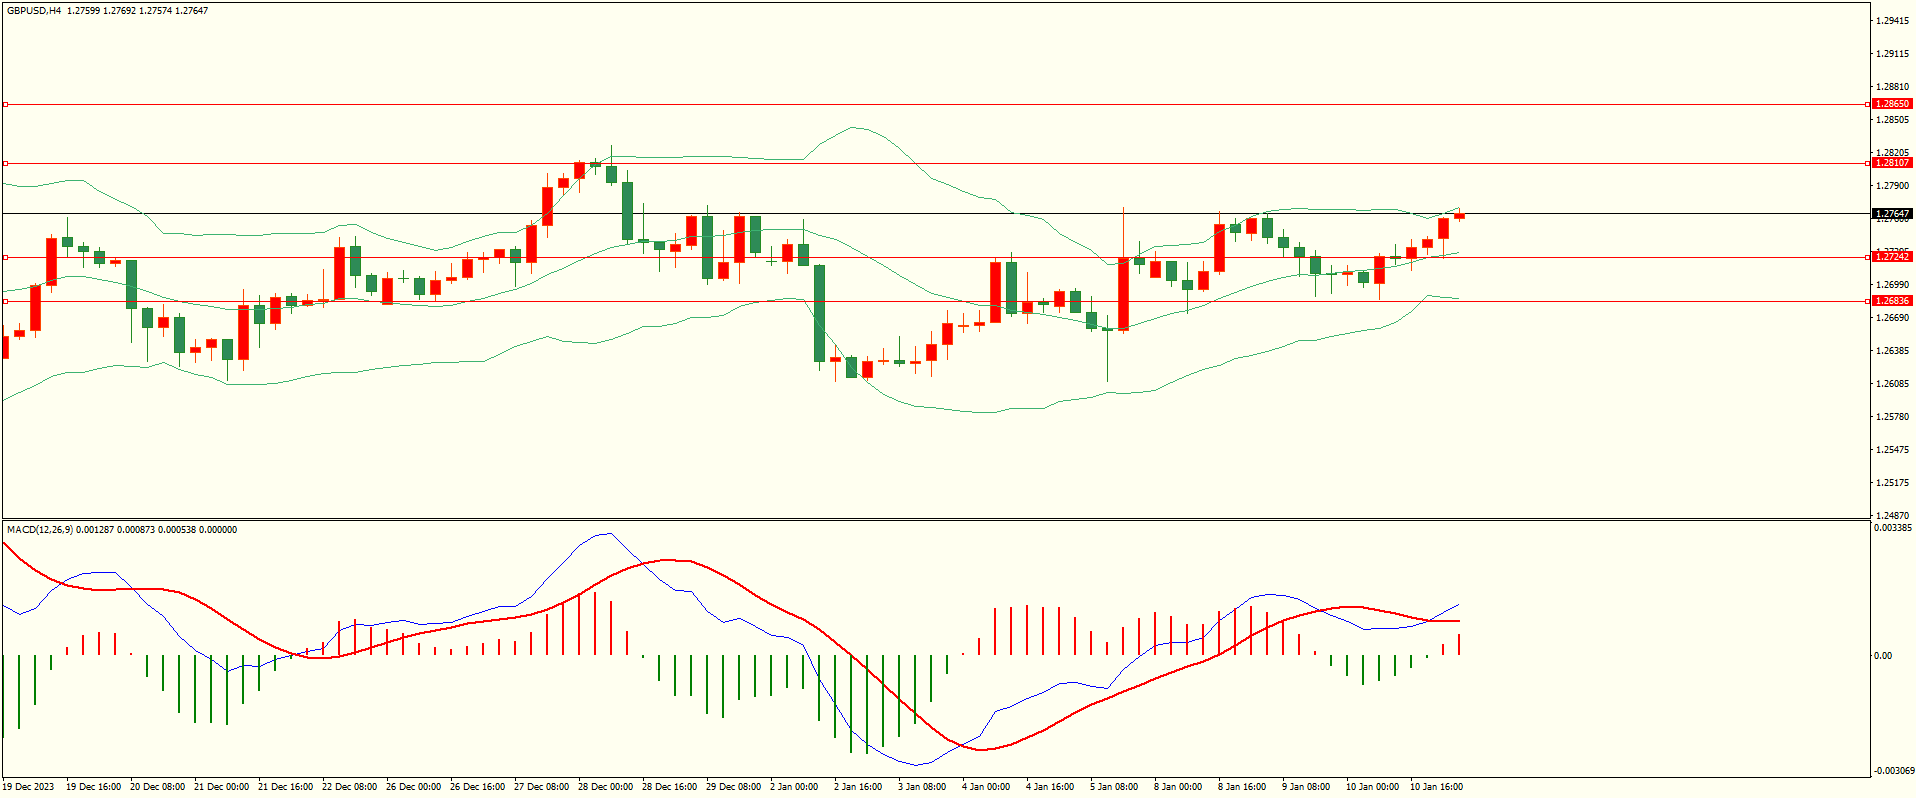Select the 1.26836 price level tag
Screen dimensions: 1916x798
1892,301
